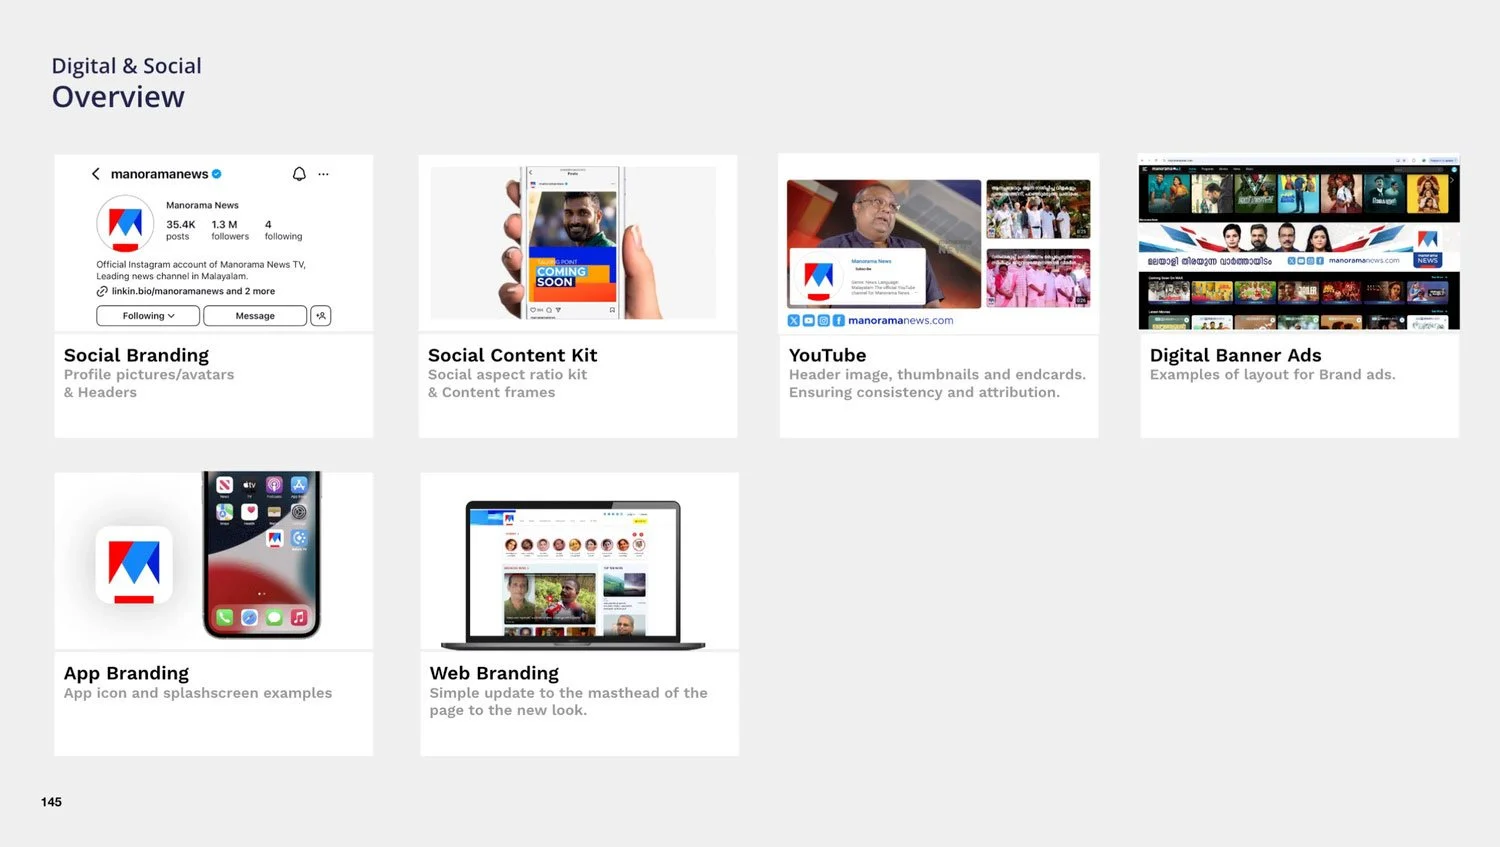Open the Following dropdown chevron

click(171, 316)
